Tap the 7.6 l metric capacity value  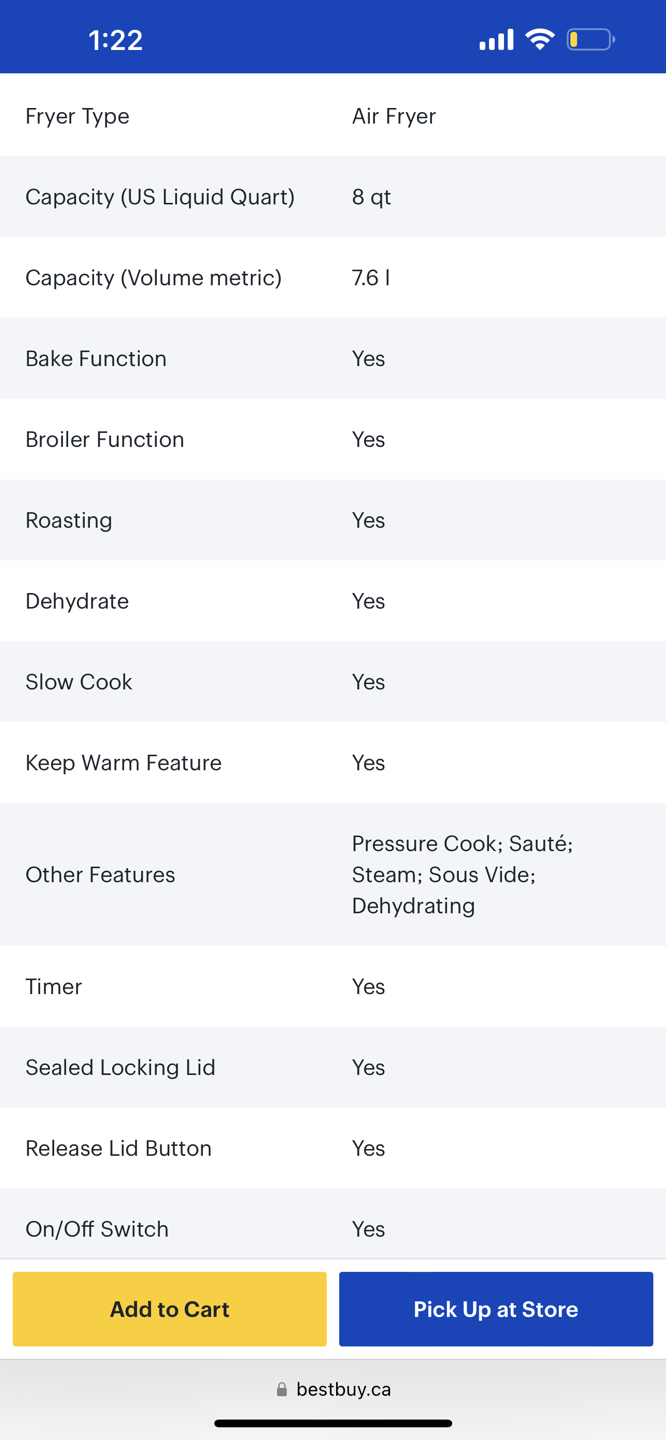tap(371, 278)
